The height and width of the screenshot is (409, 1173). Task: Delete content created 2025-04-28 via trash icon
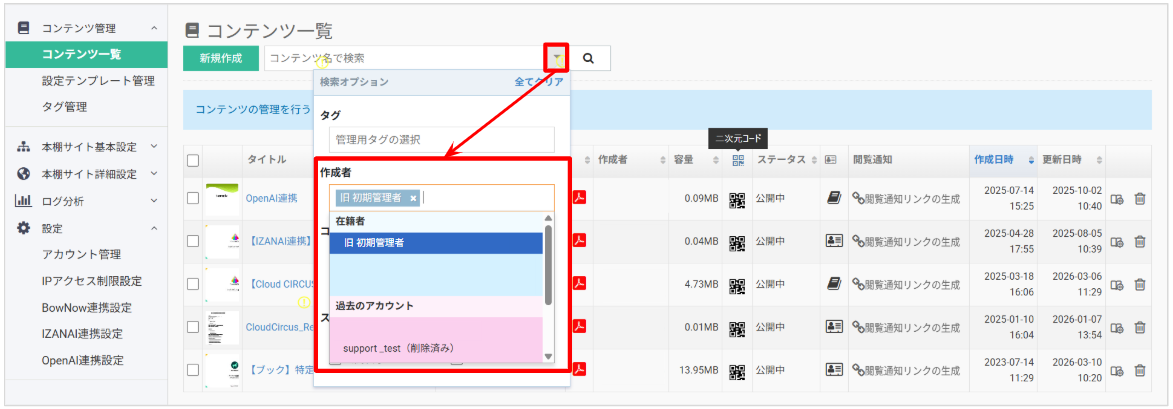[x=1139, y=242]
